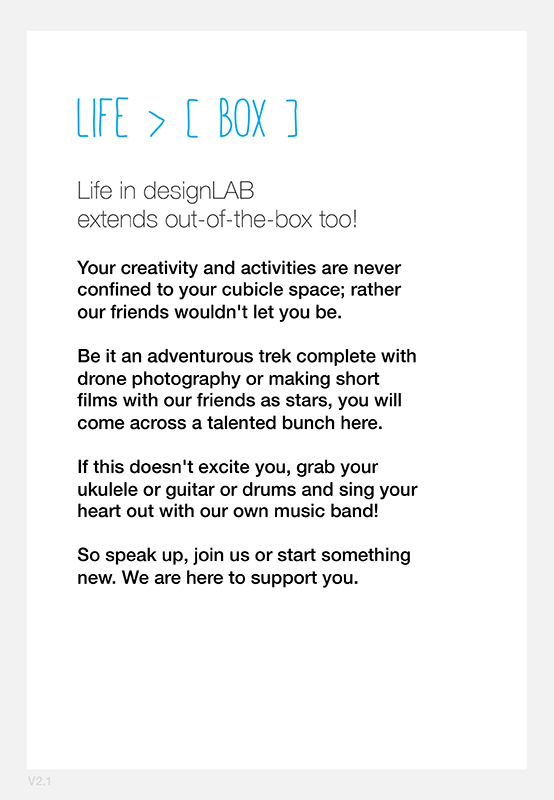The width and height of the screenshot is (554, 800).
Task: Click the 'confined to your cubicle space' line
Action: pos(239,290)
